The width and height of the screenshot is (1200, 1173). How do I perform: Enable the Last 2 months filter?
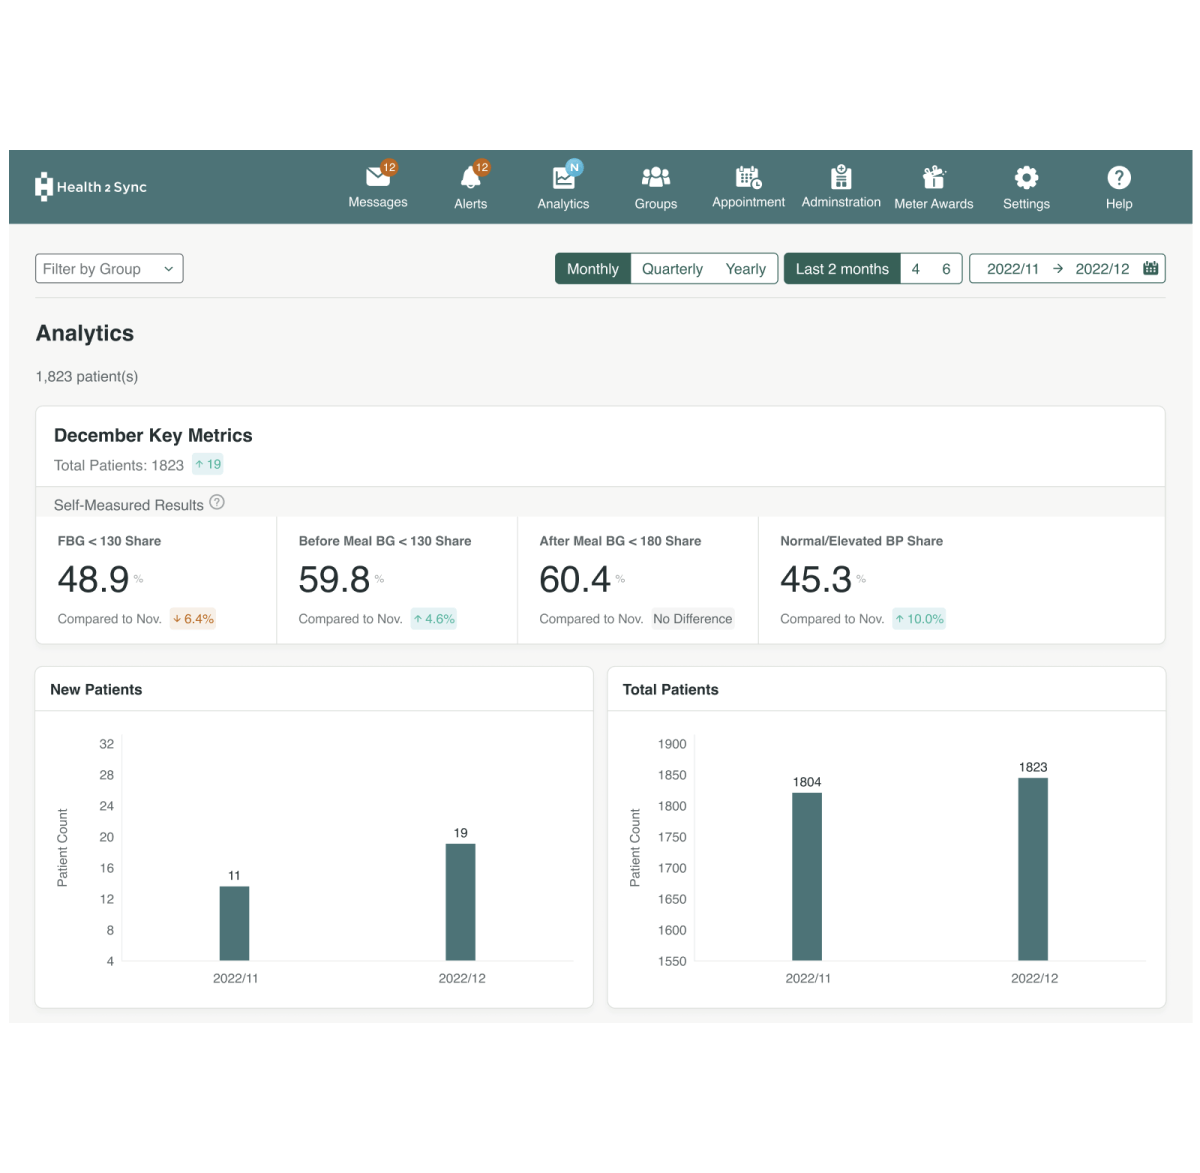842,268
